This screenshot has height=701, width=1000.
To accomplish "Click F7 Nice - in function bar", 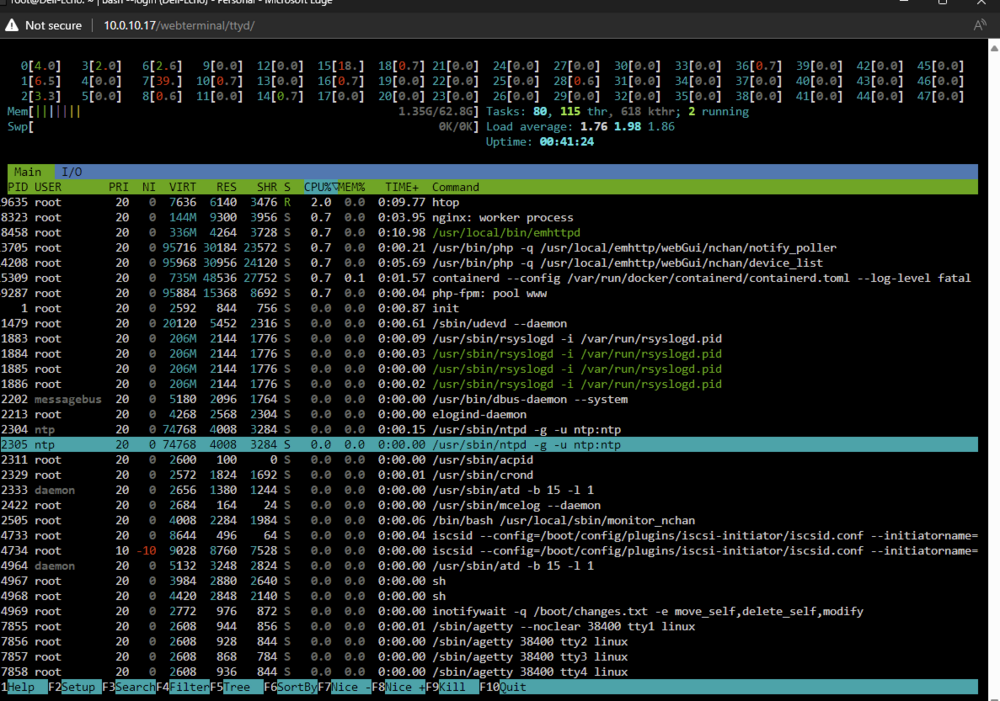I will coord(345,687).
